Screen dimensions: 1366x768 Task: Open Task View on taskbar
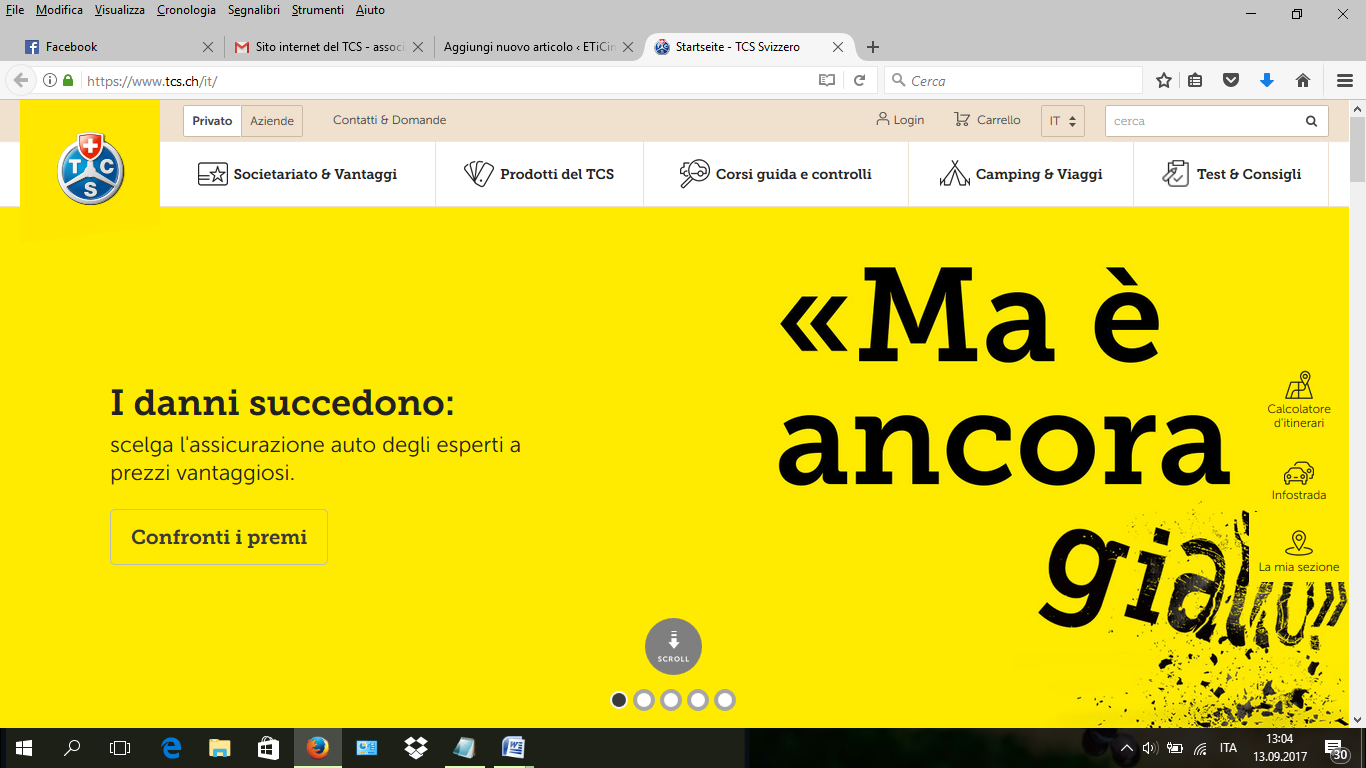[x=120, y=747]
